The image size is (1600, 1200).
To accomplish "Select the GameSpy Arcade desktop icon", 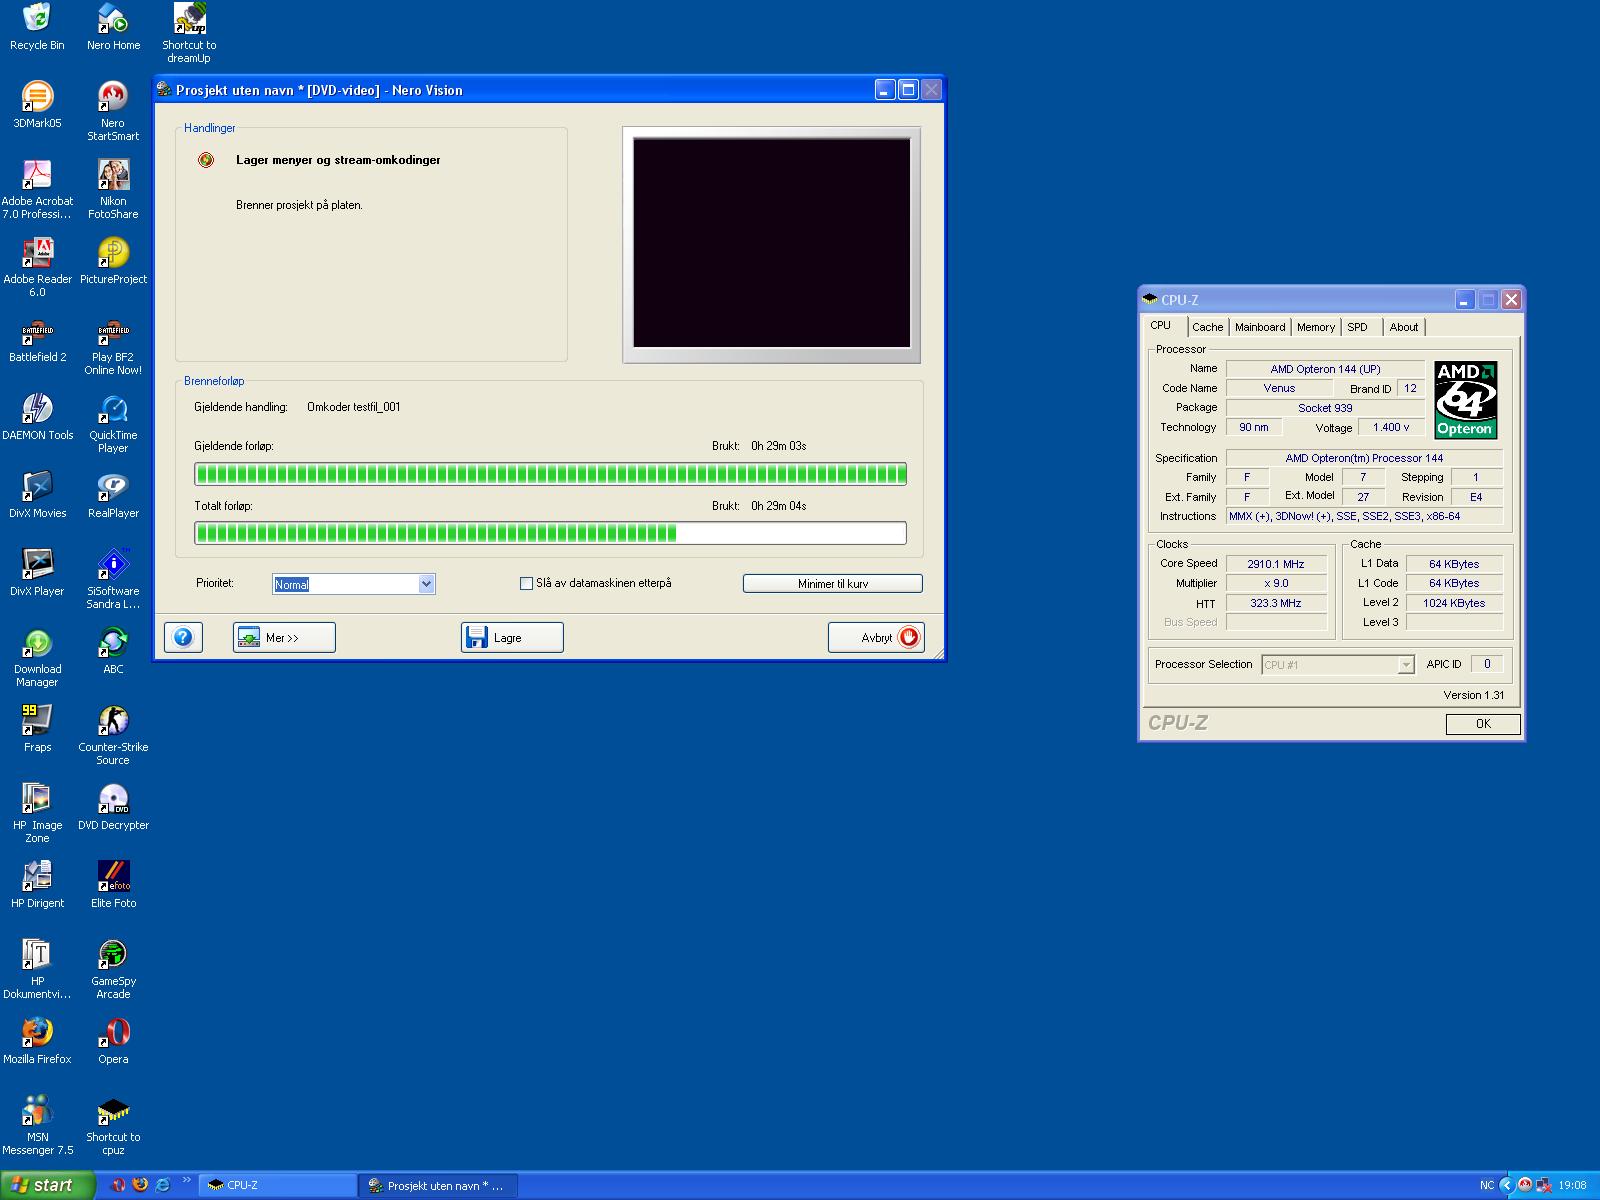I will click(x=113, y=969).
